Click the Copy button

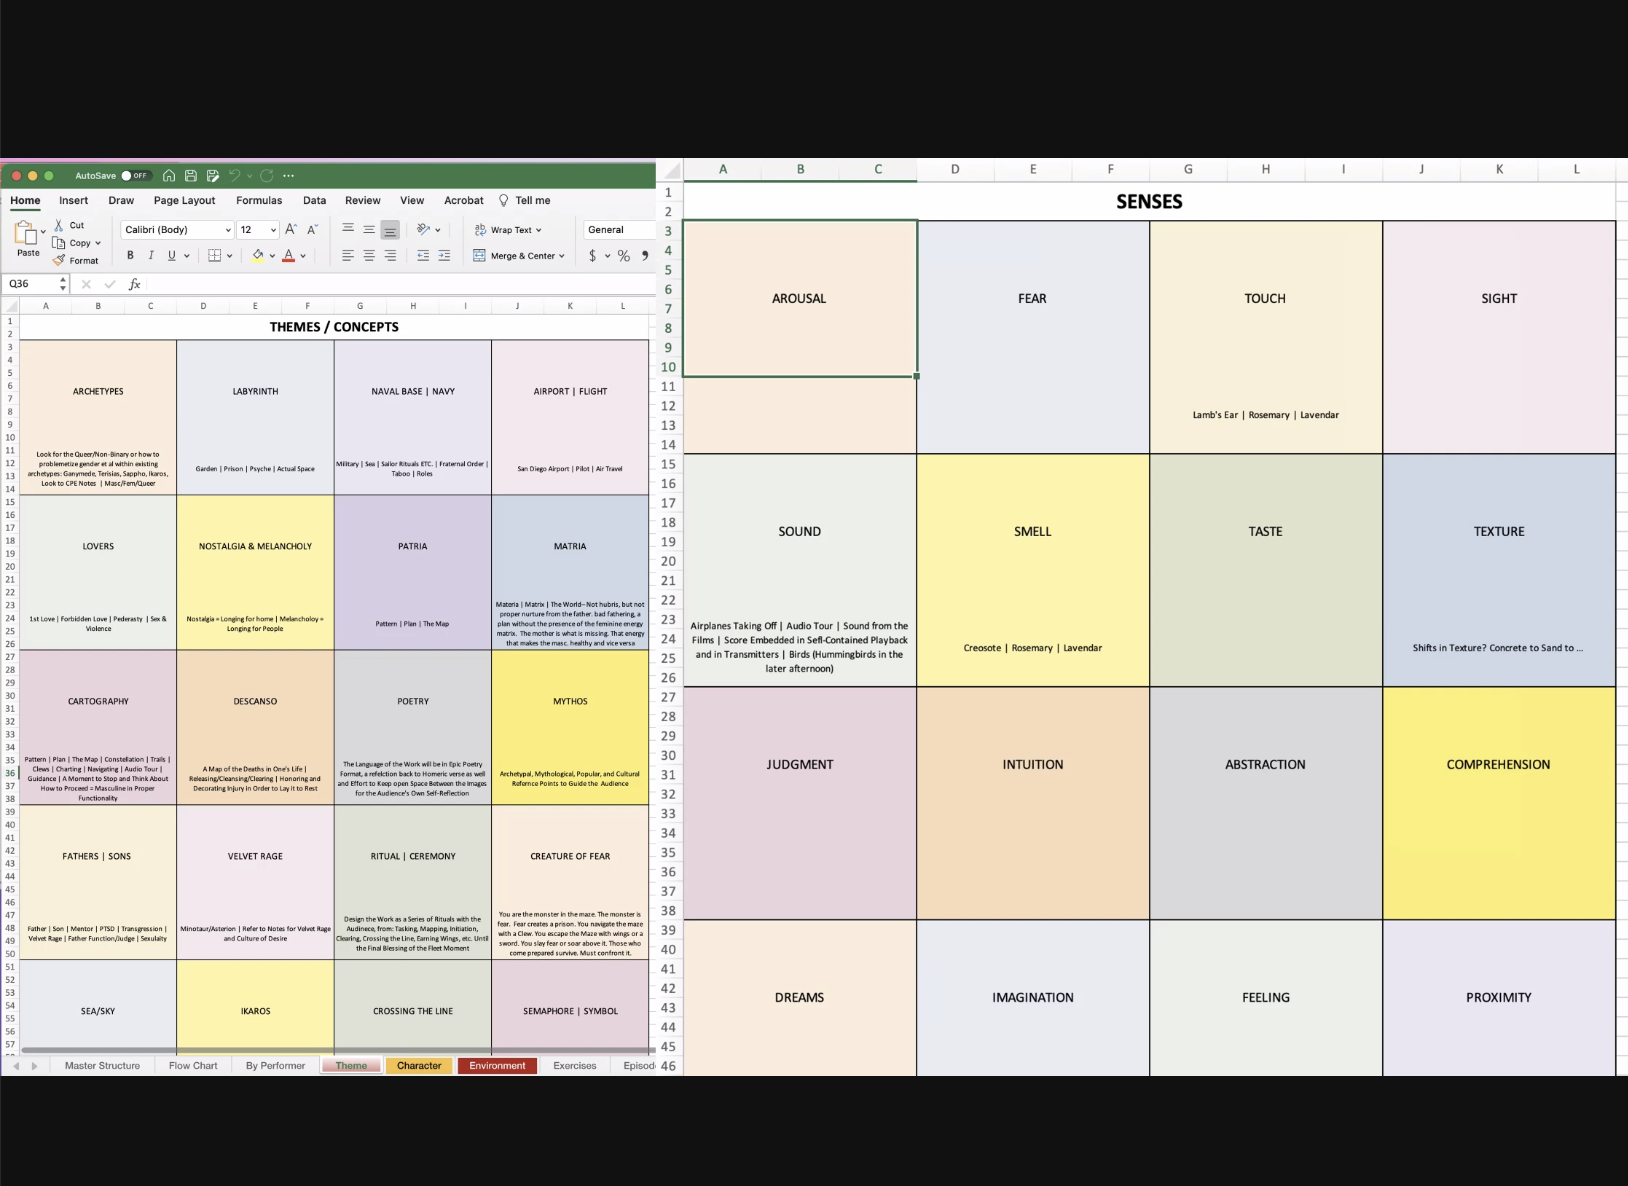coord(73,243)
